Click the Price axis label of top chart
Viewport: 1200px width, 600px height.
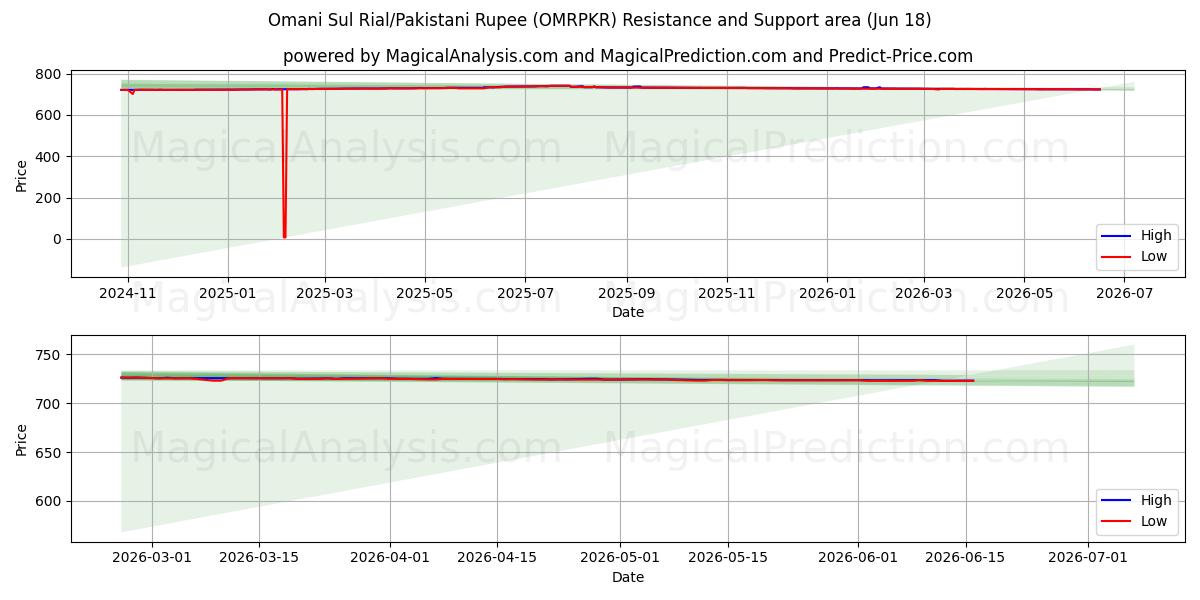coord(22,175)
